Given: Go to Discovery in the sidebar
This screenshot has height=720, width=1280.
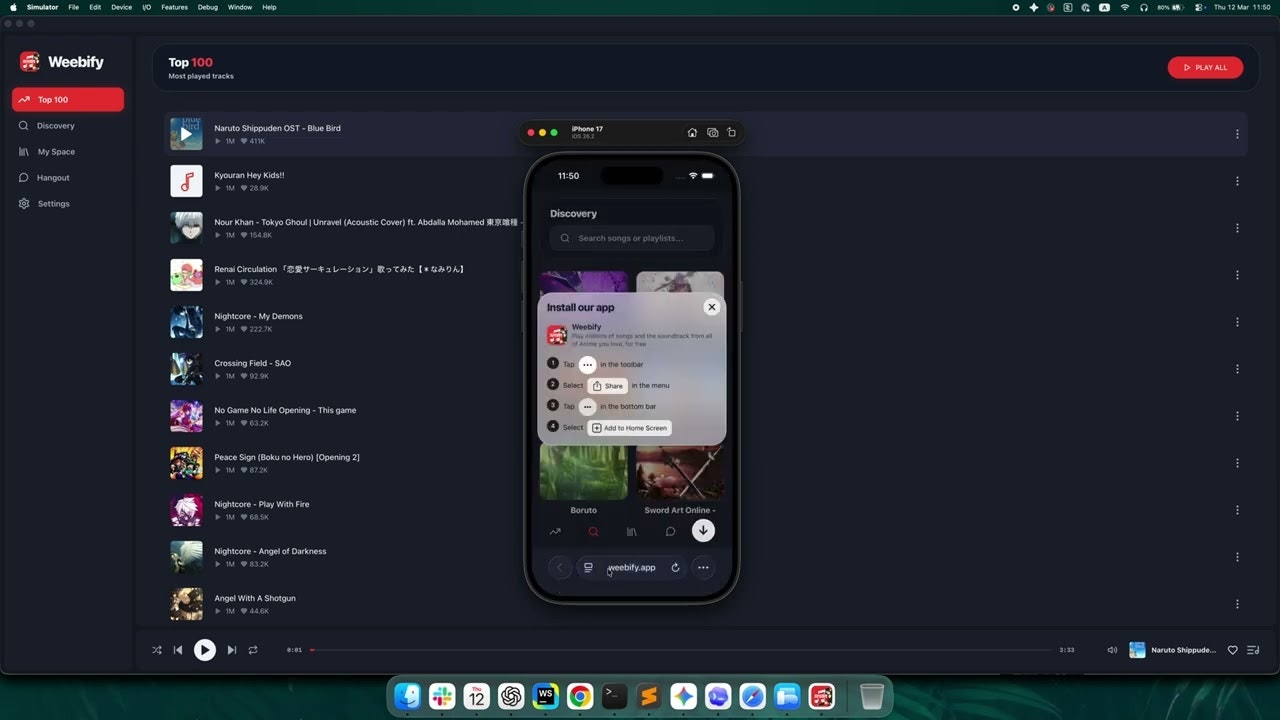Looking at the screenshot, I should click(x=68, y=126).
